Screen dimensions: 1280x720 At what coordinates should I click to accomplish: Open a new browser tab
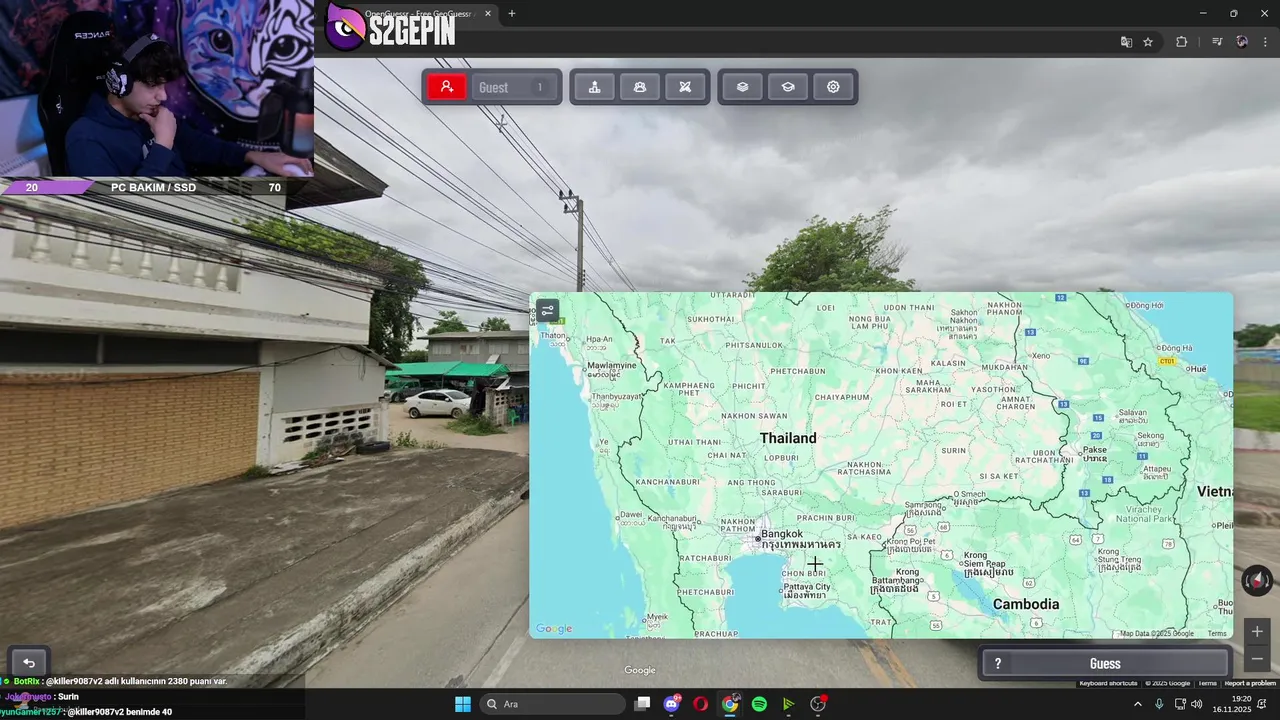[x=512, y=13]
